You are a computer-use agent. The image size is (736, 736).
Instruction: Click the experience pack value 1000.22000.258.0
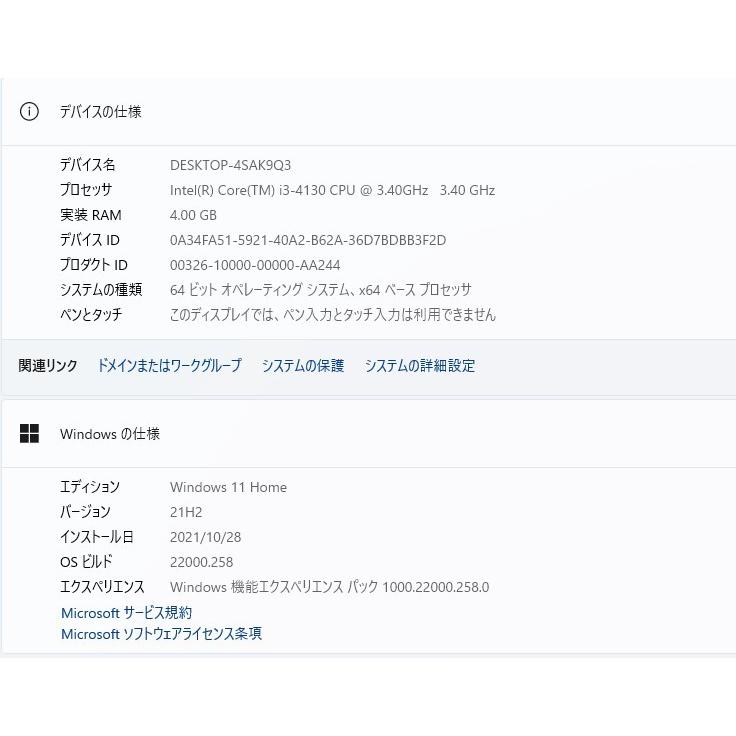(x=330, y=587)
